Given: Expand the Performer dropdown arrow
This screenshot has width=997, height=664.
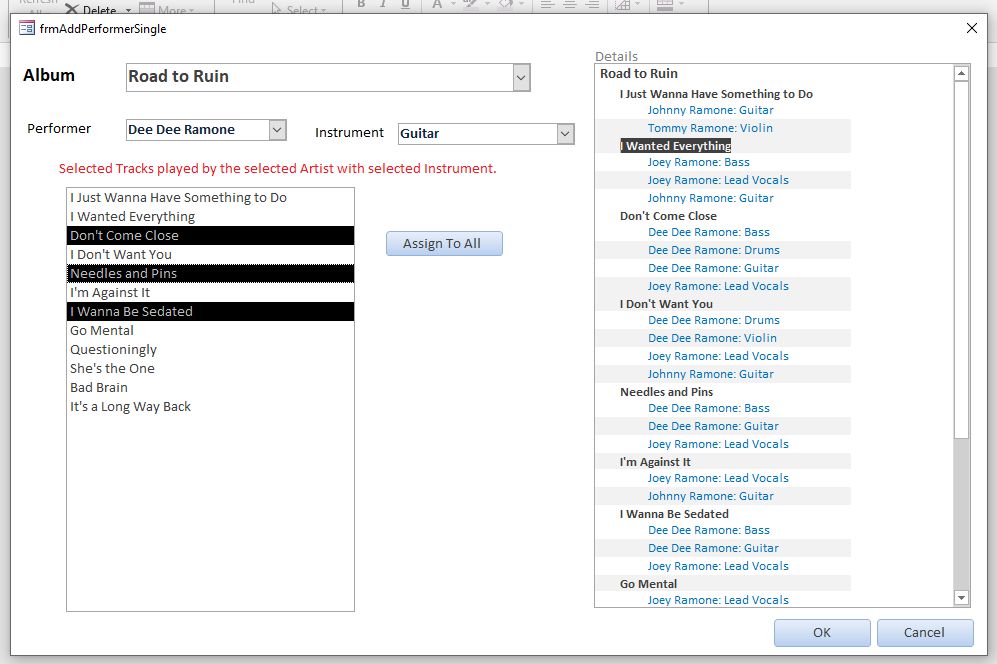Looking at the screenshot, I should tap(277, 130).
